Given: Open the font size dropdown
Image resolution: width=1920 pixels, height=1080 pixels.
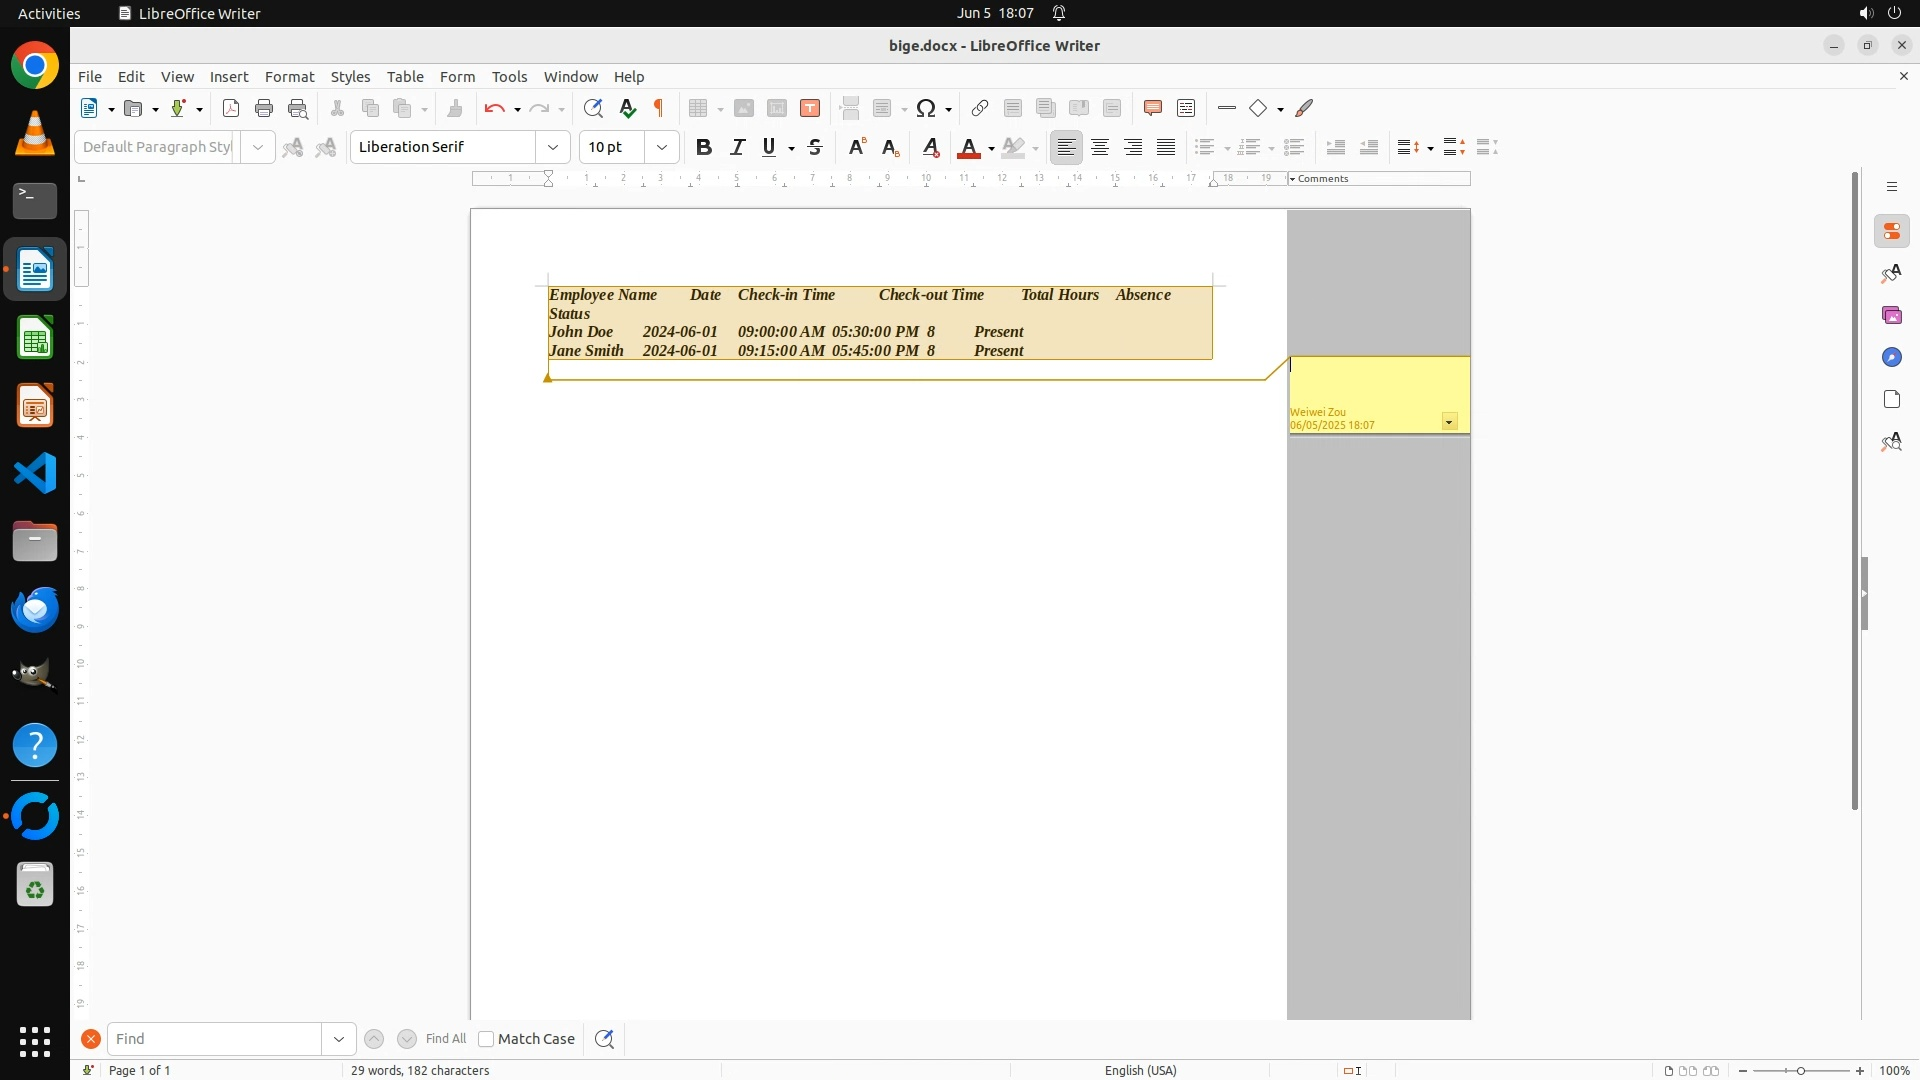Looking at the screenshot, I should coord(662,147).
